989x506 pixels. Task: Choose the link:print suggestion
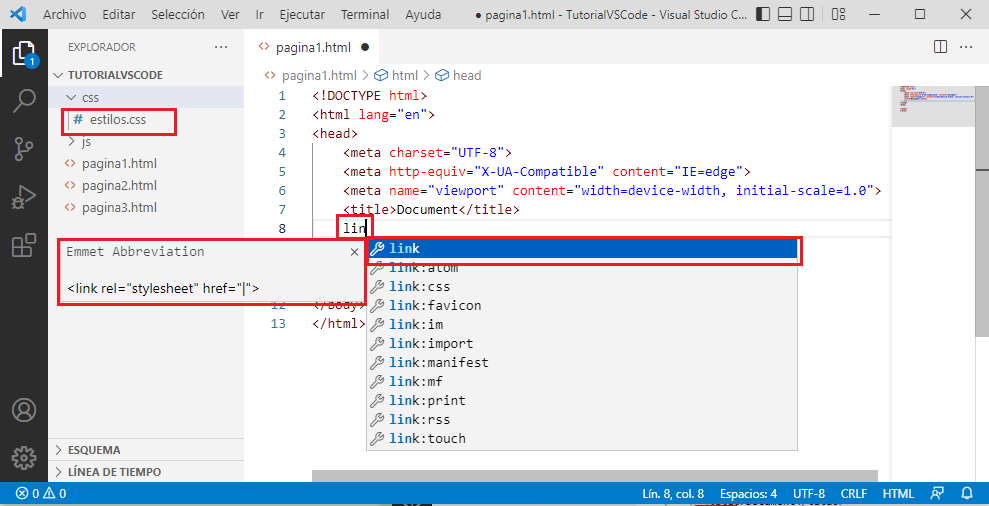tap(582, 400)
